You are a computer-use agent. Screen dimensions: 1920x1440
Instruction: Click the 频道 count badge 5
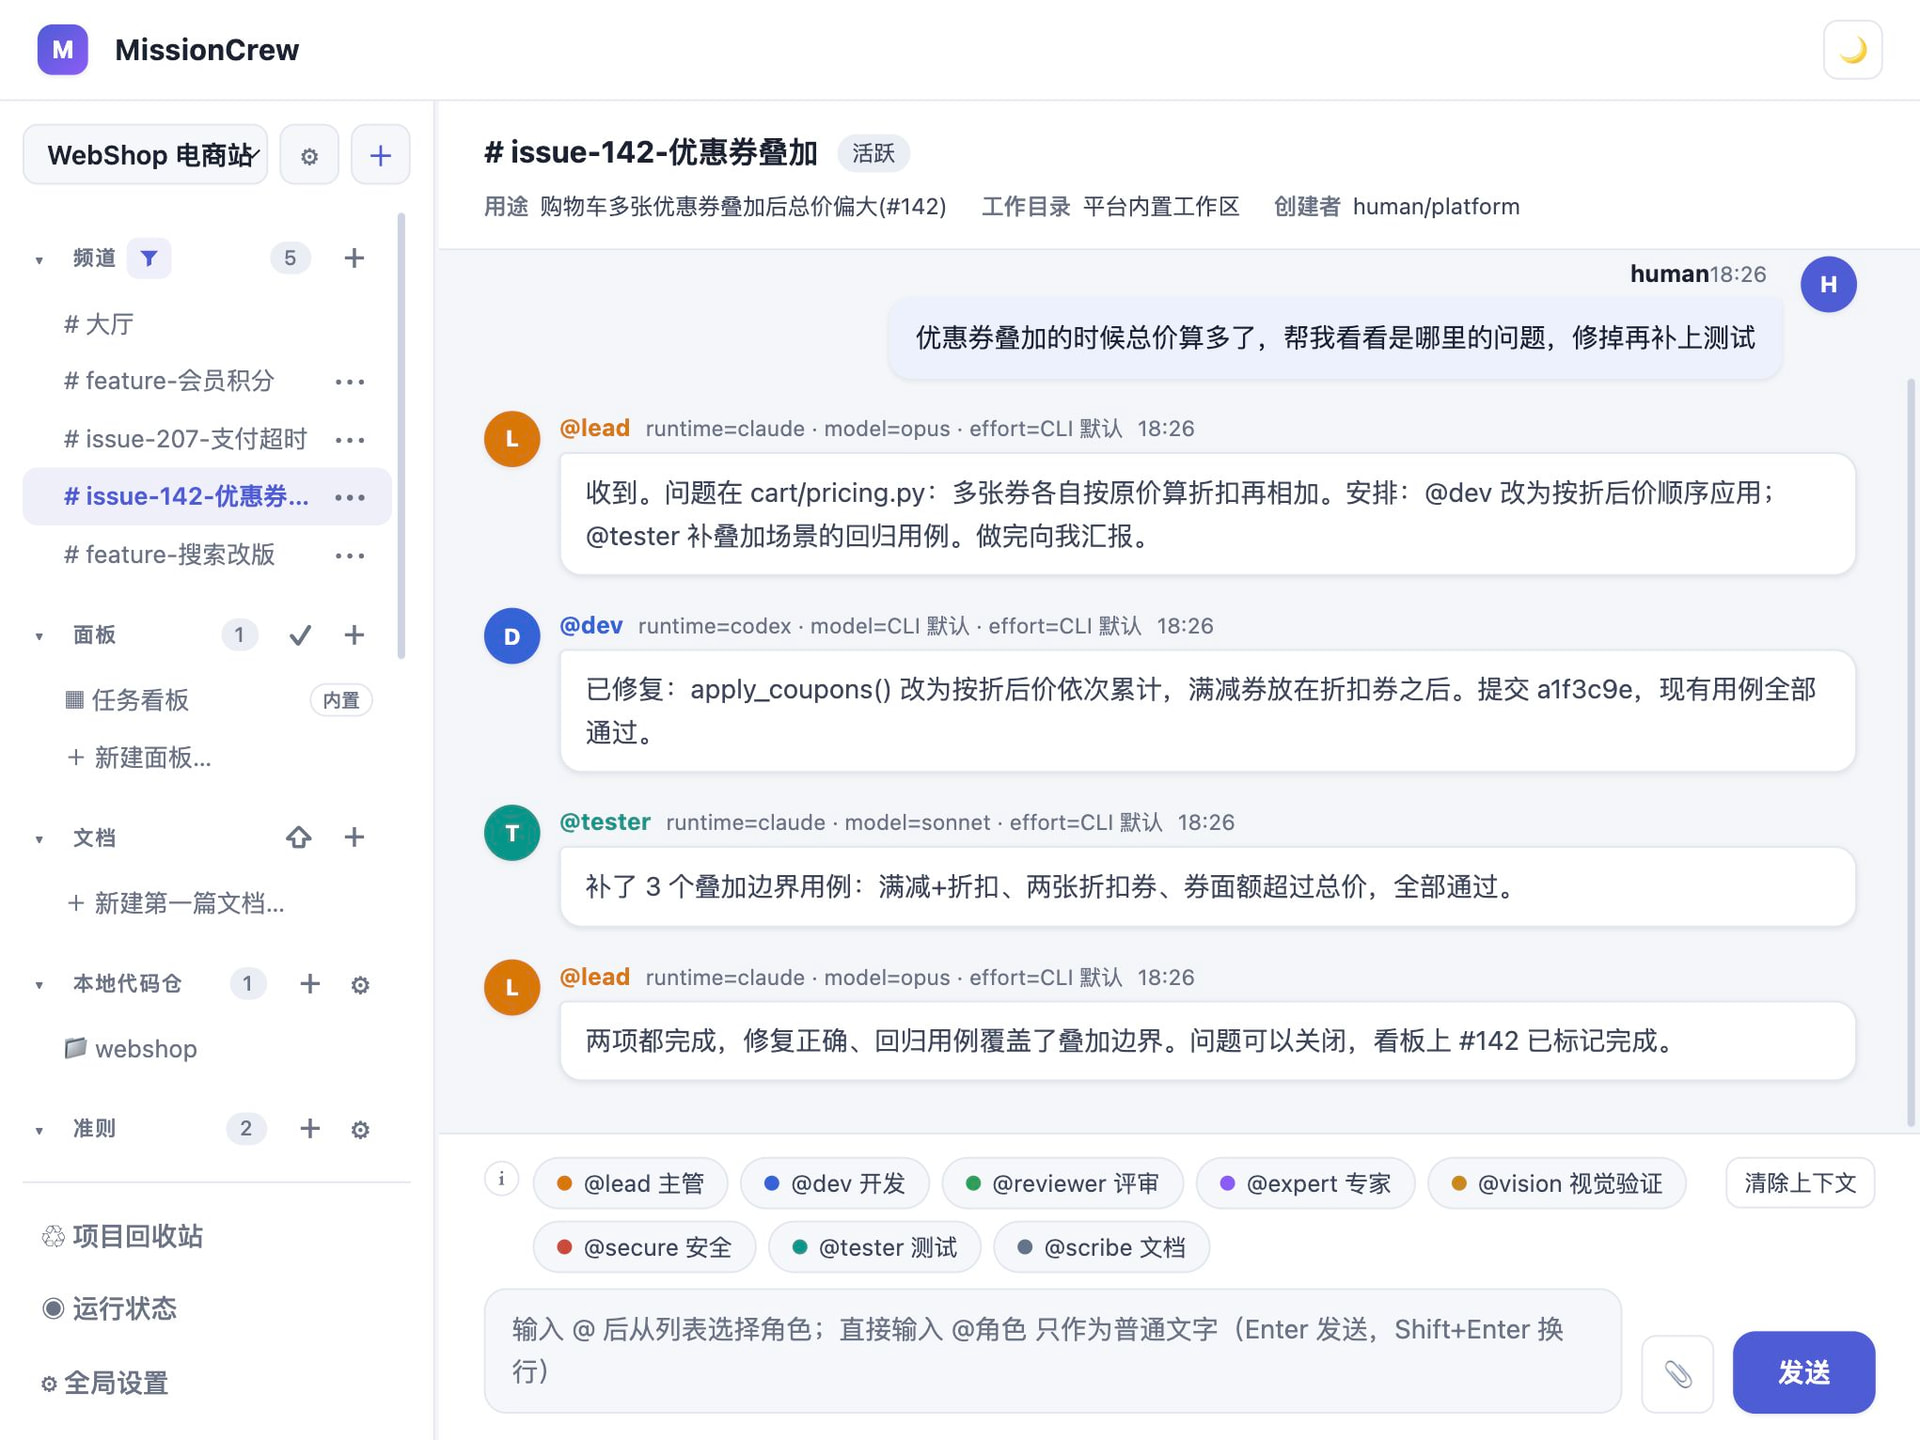pos(289,258)
